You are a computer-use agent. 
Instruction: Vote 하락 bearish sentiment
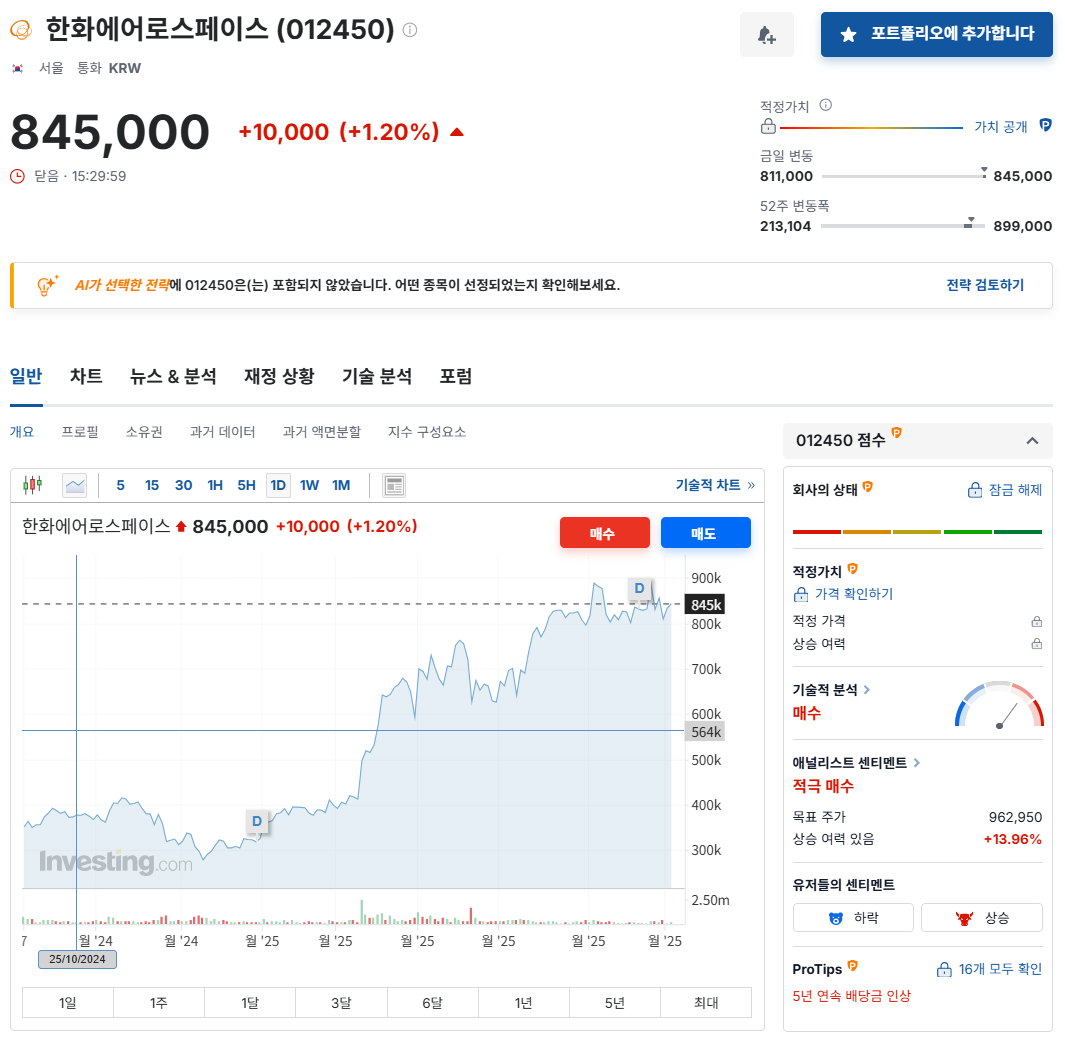853,917
